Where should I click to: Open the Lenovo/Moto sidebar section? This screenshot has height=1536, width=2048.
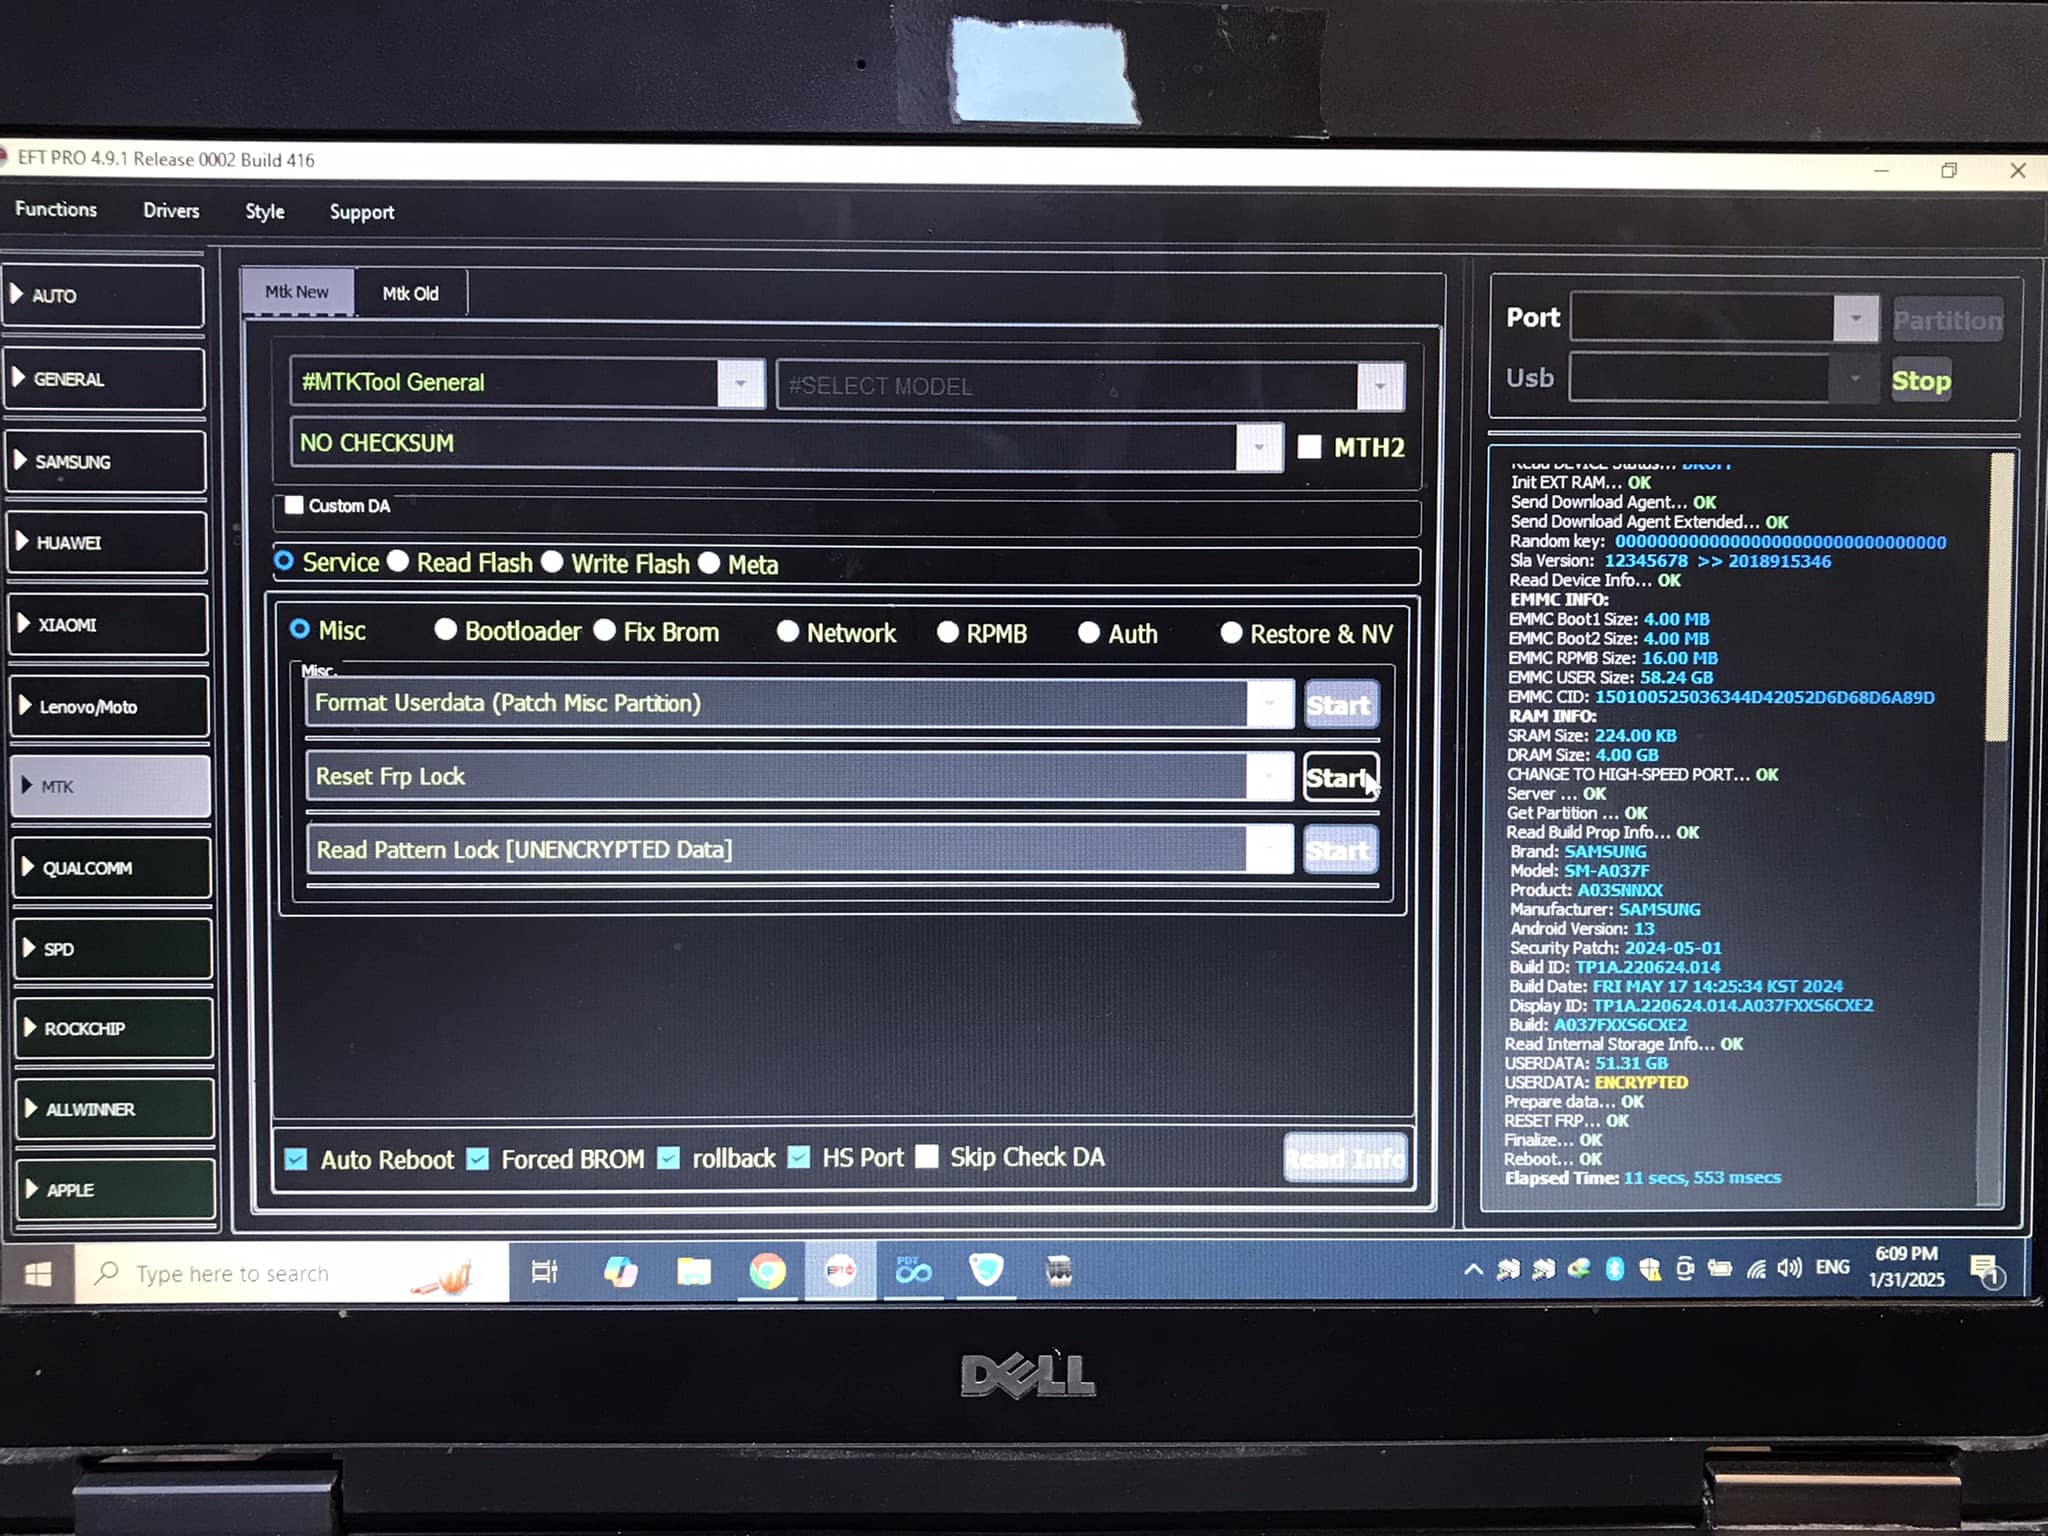pos(109,707)
